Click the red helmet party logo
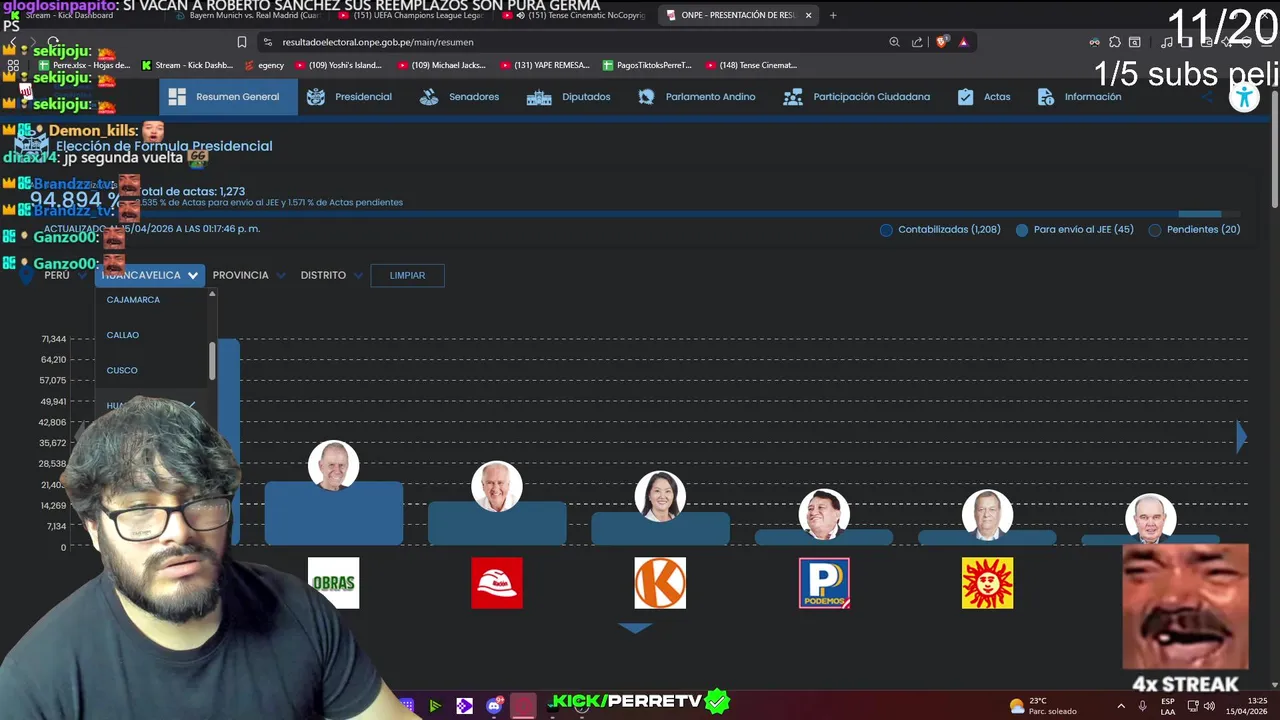Image resolution: width=1280 pixels, height=720 pixels. coord(497,583)
